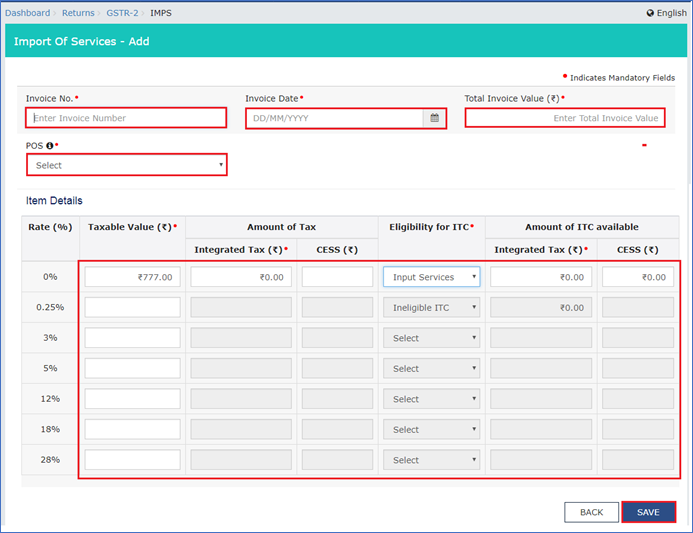Click Taxable Value field for 0.25% rate

[133, 307]
